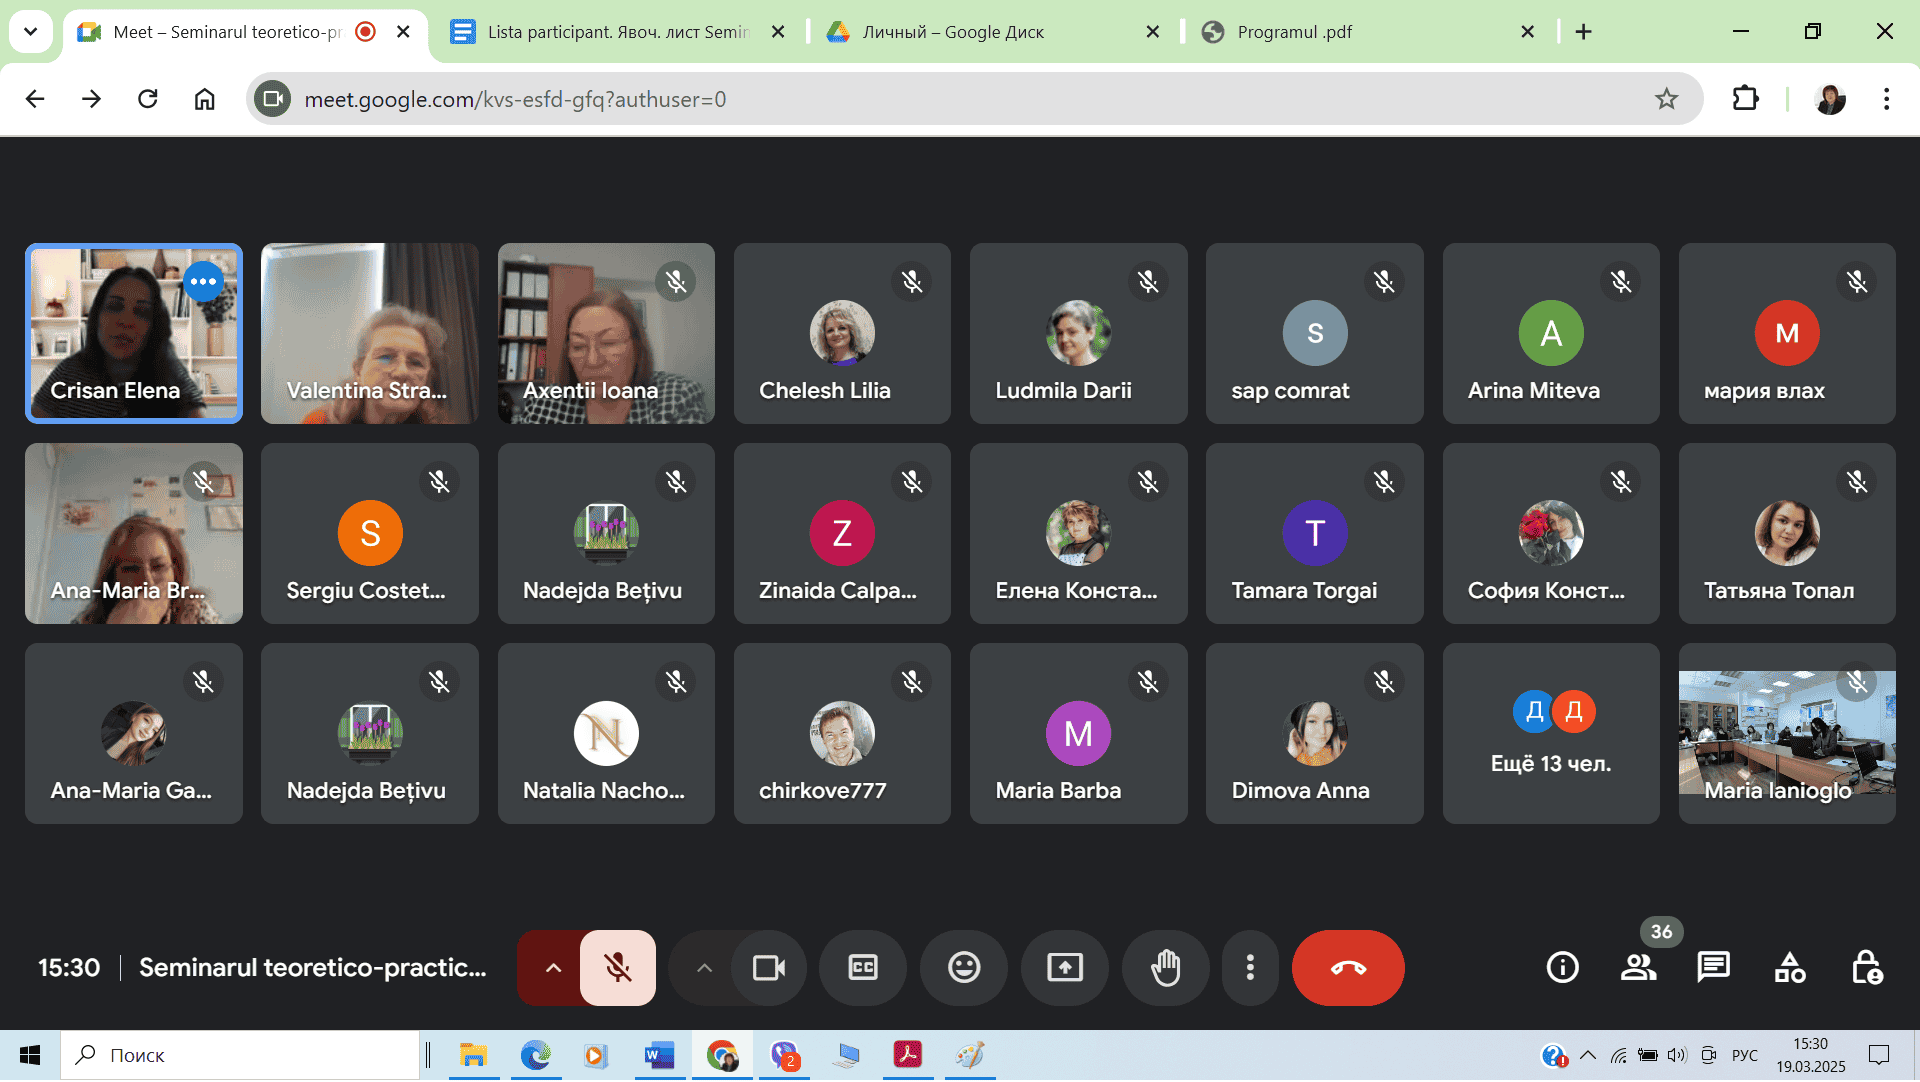
Task: Click the present screen icon
Action: pyautogui.click(x=1064, y=968)
